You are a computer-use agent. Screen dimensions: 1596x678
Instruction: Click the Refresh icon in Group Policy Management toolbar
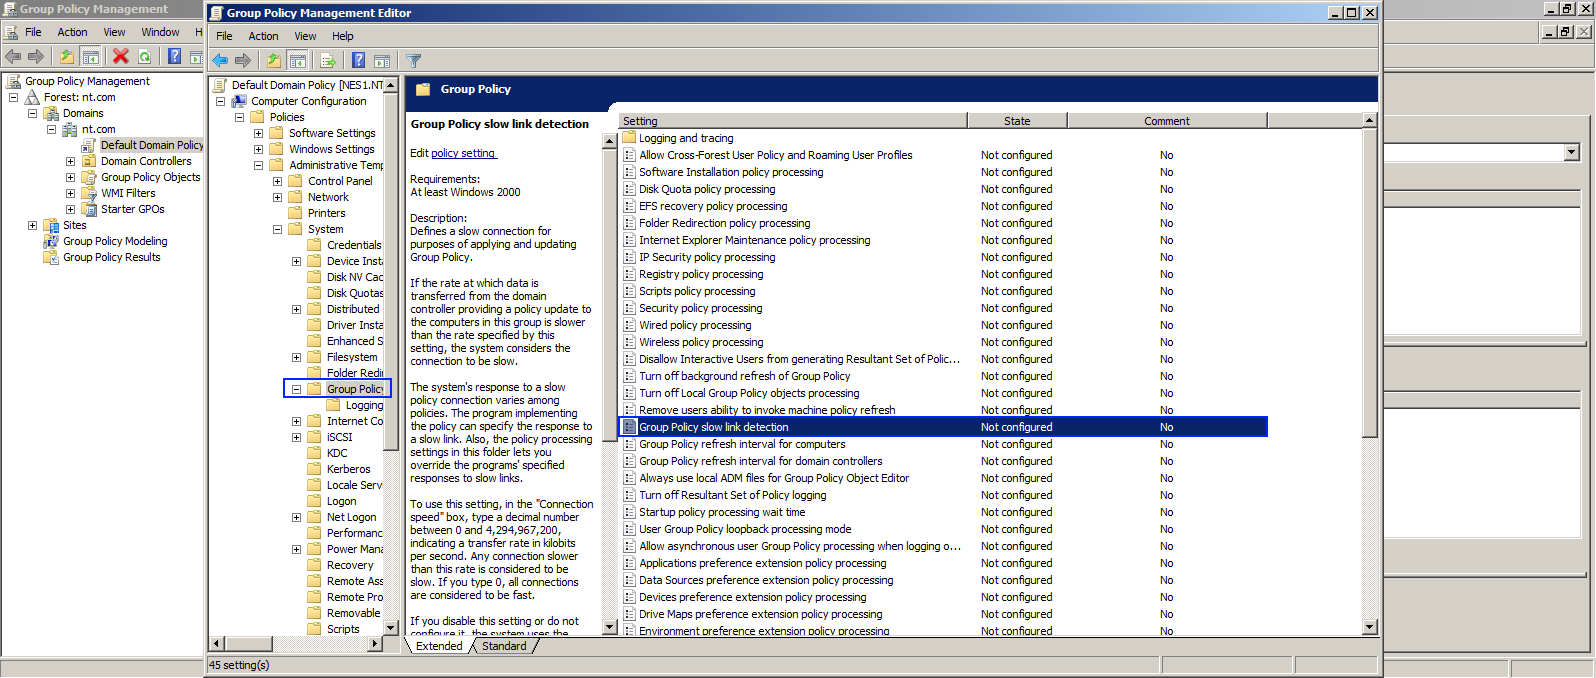pyautogui.click(x=145, y=56)
